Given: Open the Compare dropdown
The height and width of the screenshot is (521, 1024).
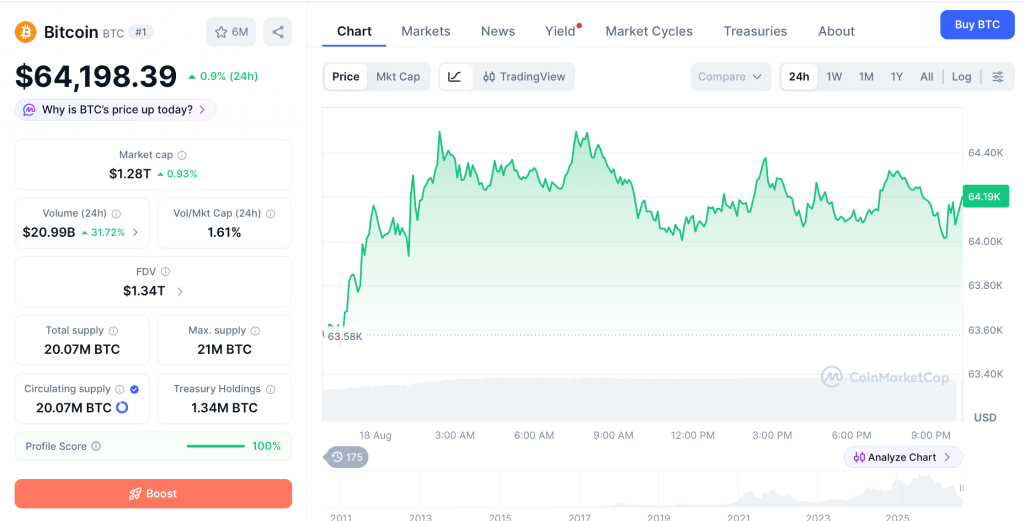Looking at the screenshot, I should pos(730,76).
